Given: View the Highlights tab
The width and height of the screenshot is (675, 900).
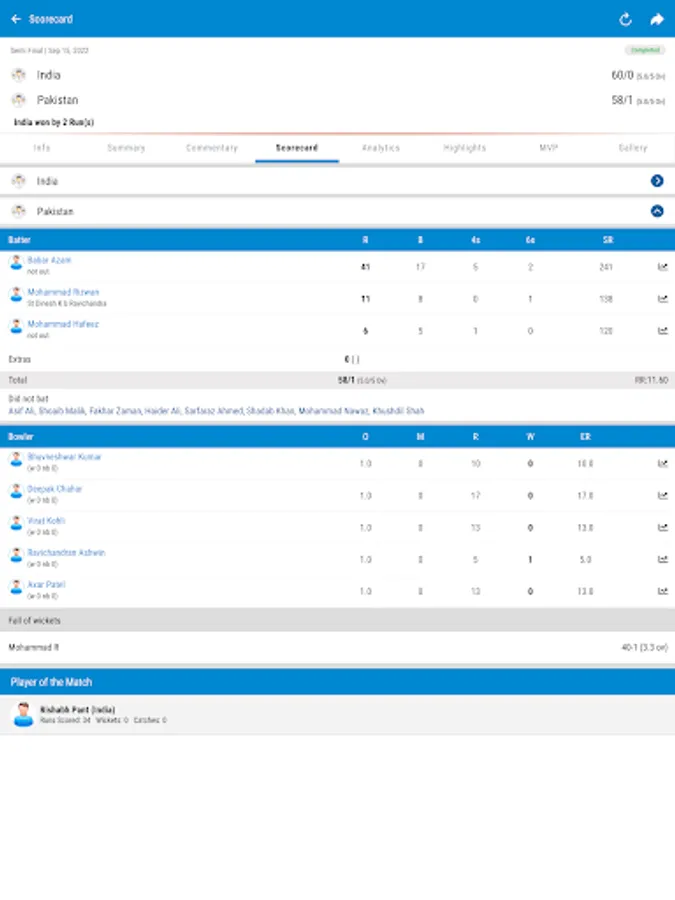Looking at the screenshot, I should point(465,148).
